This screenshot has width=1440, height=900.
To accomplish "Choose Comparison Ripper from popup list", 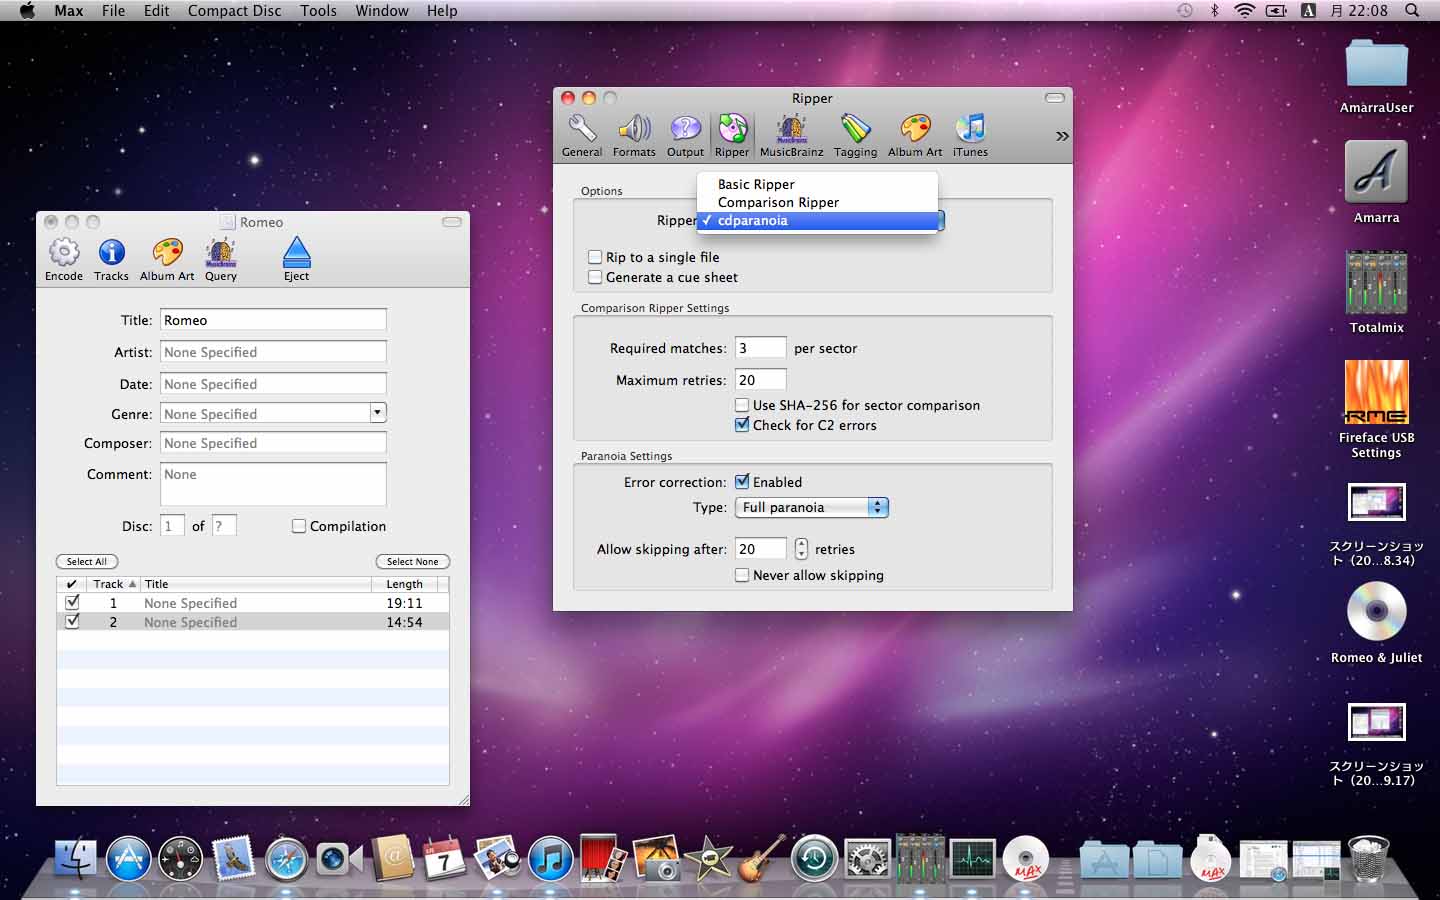I will tap(817, 202).
